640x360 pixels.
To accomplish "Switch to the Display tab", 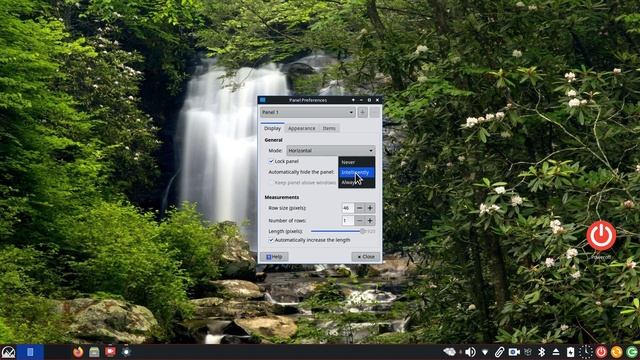I will click(272, 128).
